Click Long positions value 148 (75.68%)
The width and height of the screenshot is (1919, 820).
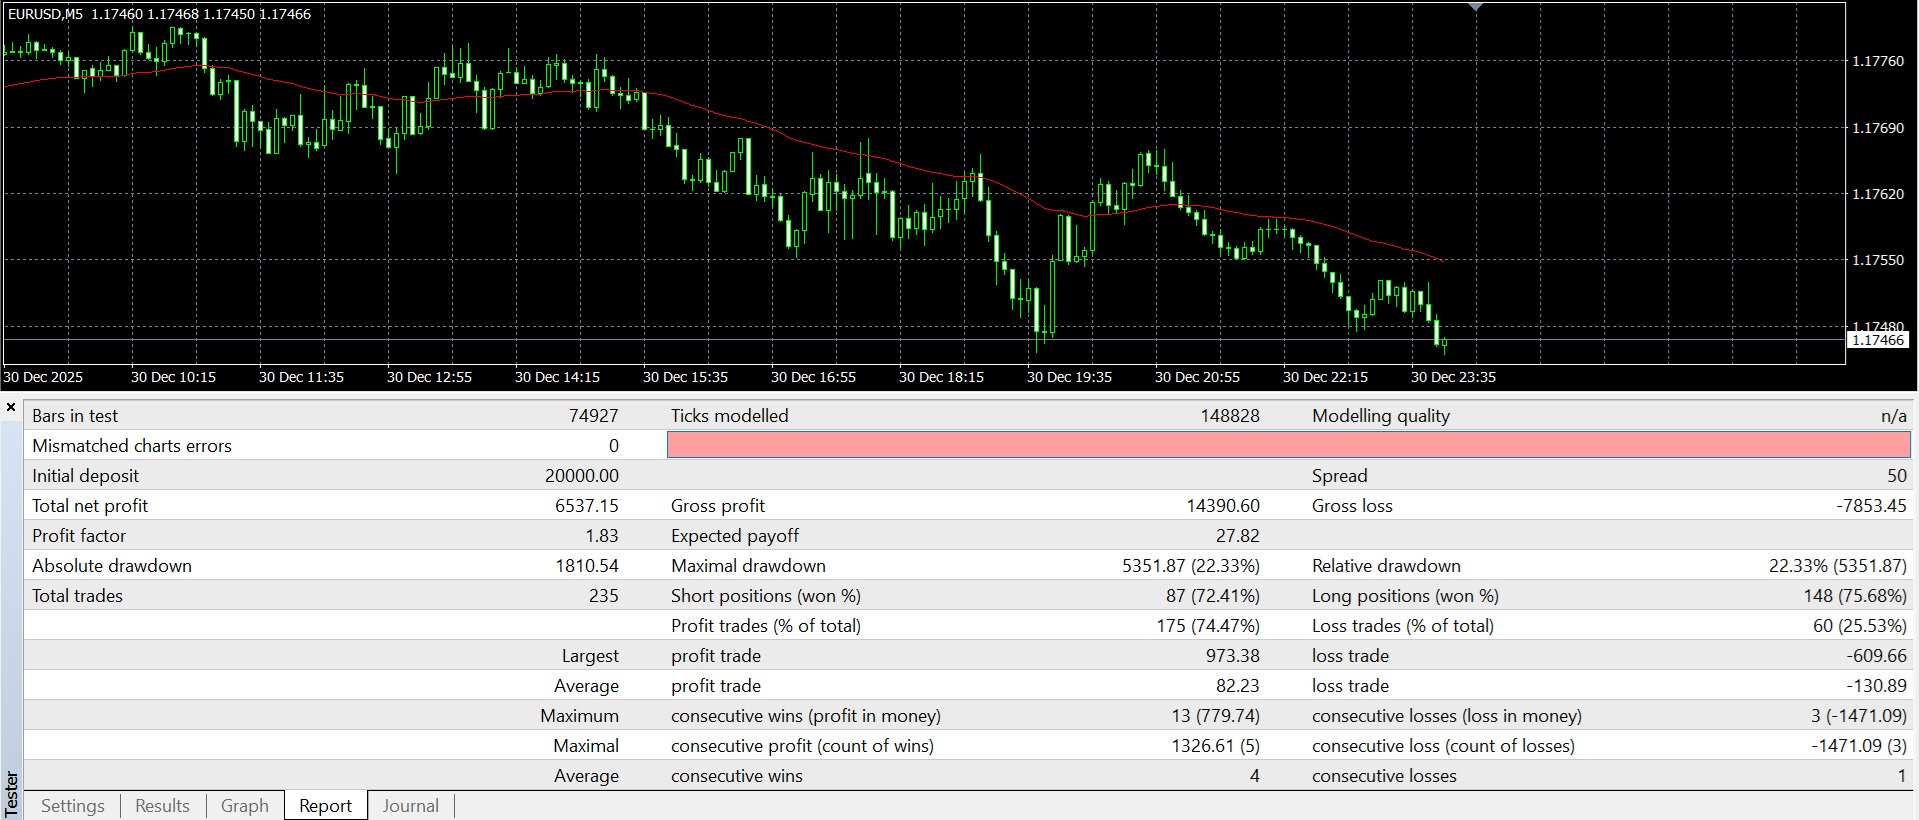tap(1855, 596)
